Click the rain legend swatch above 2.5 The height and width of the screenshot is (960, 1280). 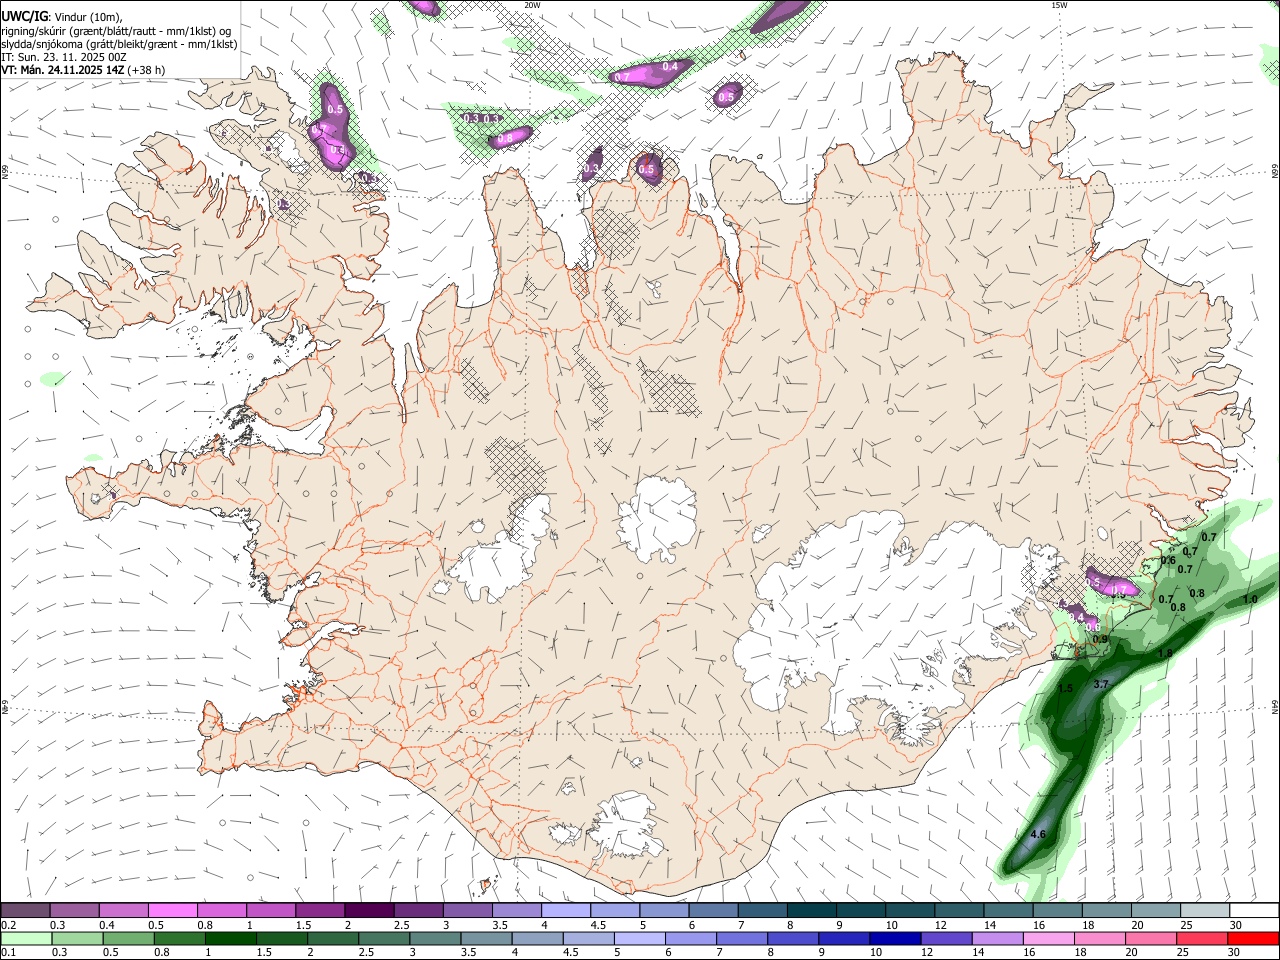(x=383, y=938)
